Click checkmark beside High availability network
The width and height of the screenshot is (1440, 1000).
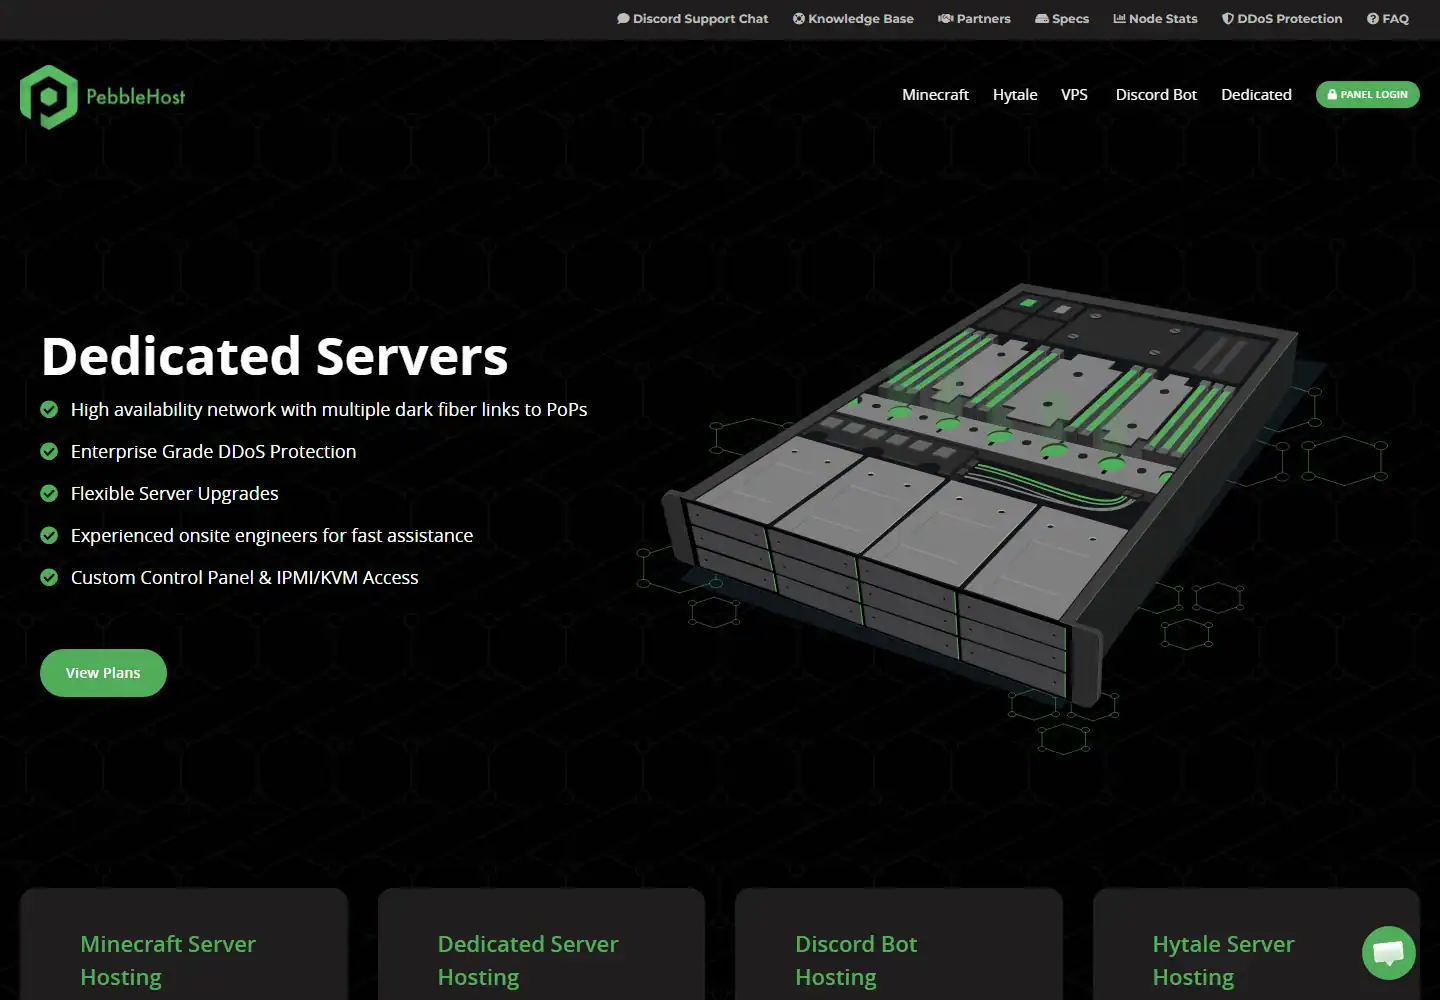[x=49, y=409]
